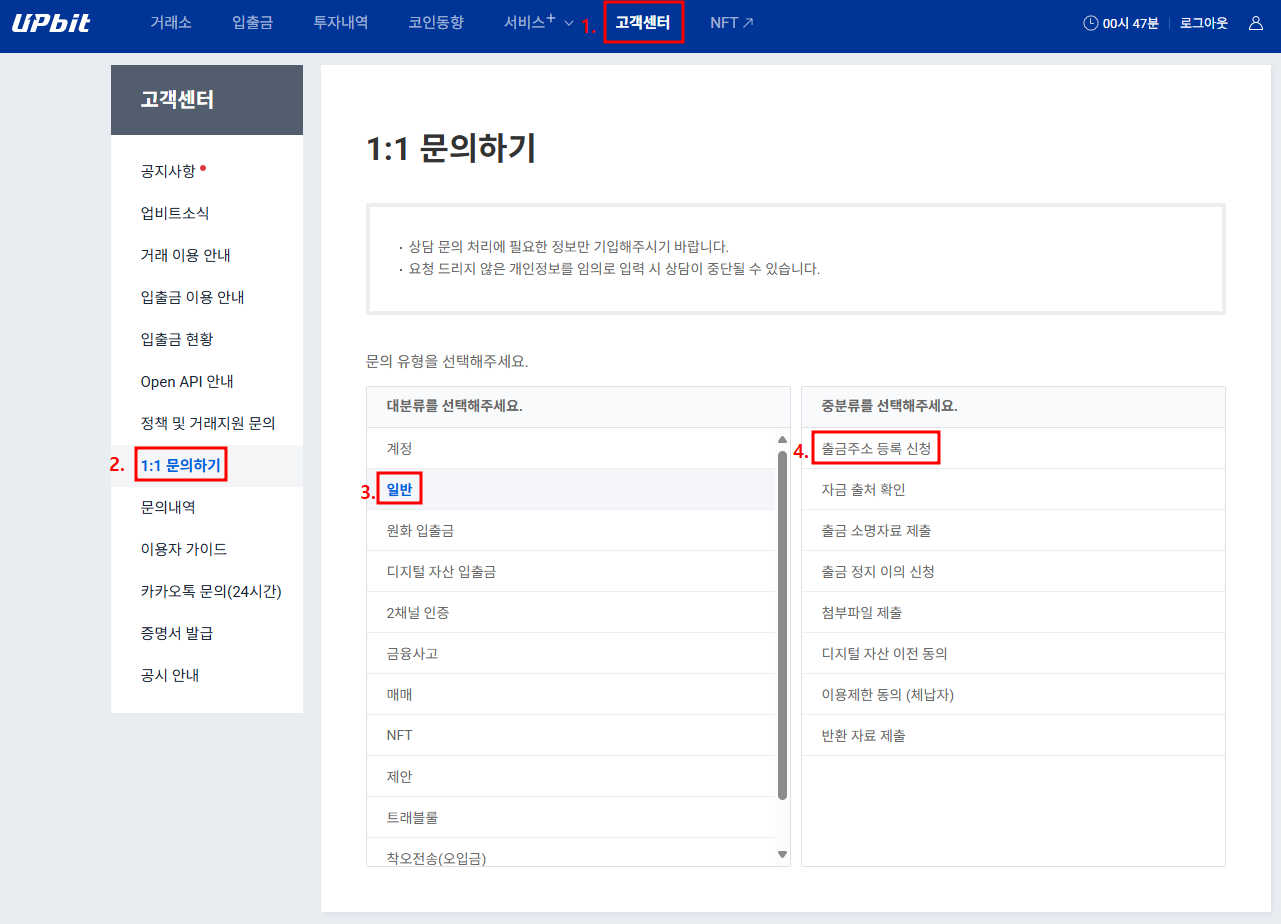Screen dimensions: 1281x924
Task: Click the clock icon beside 00시 47분
Action: pyautogui.click(x=1091, y=22)
